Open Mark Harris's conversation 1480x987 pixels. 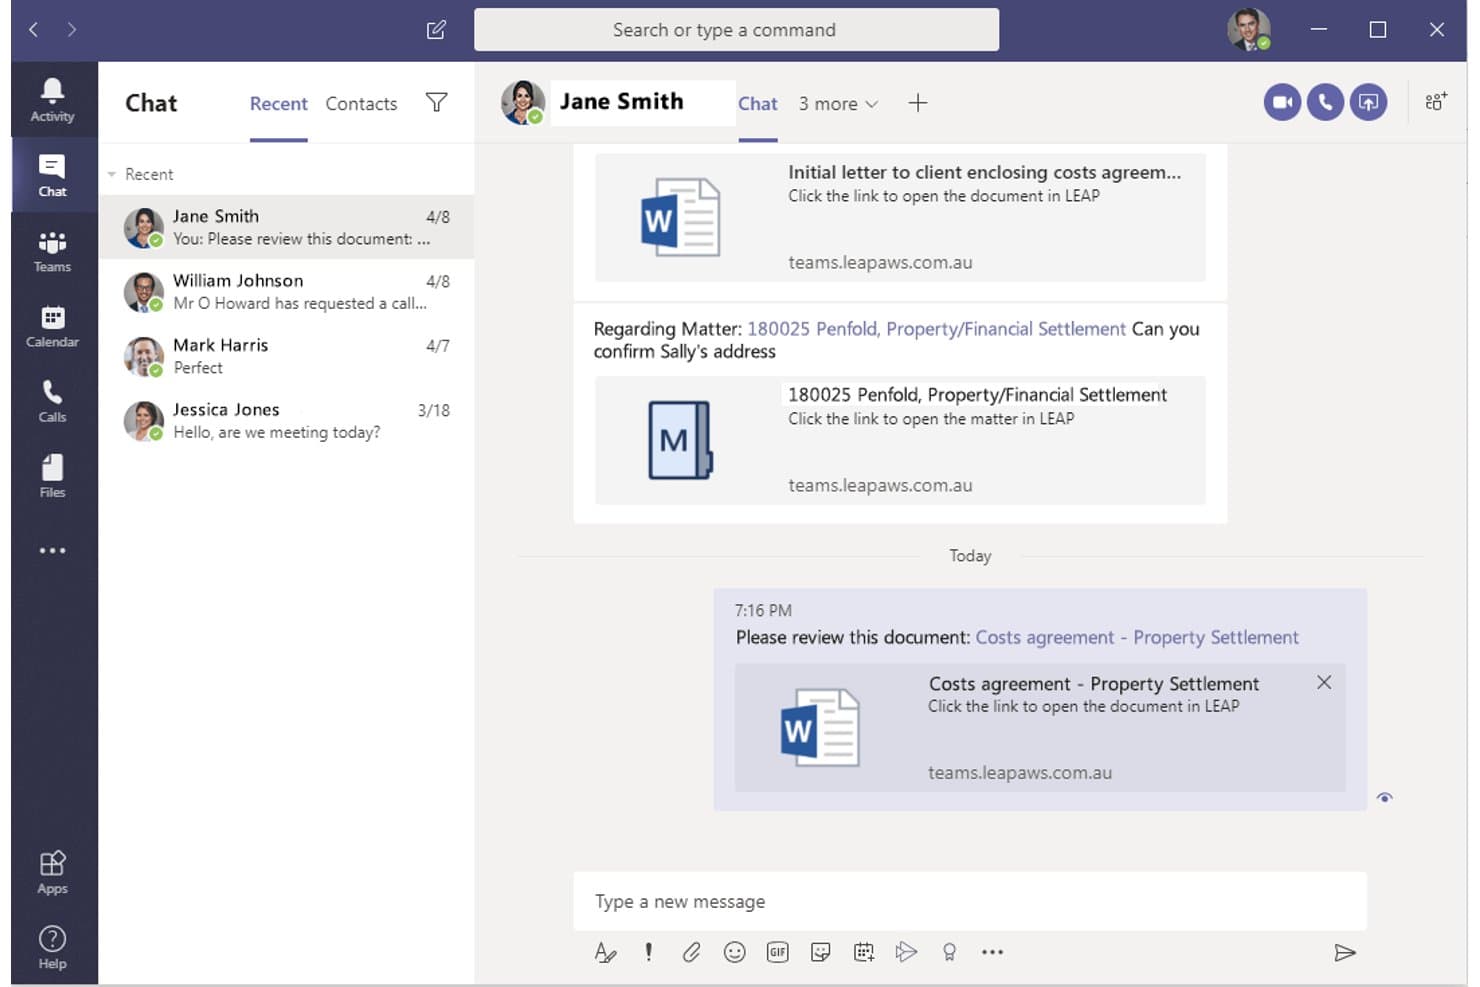[287, 356]
